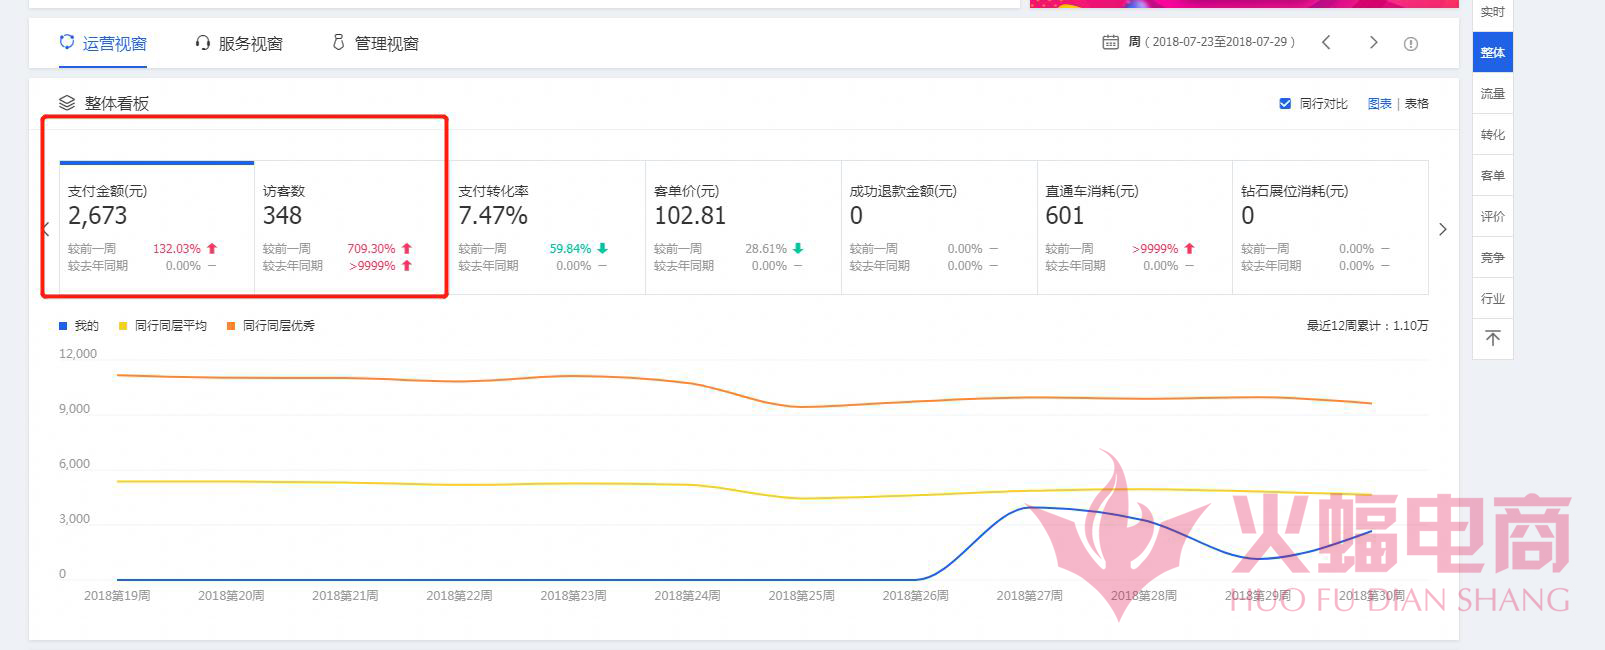Switch to the 运营视窗 tab
This screenshot has width=1605, height=650.
click(x=103, y=43)
